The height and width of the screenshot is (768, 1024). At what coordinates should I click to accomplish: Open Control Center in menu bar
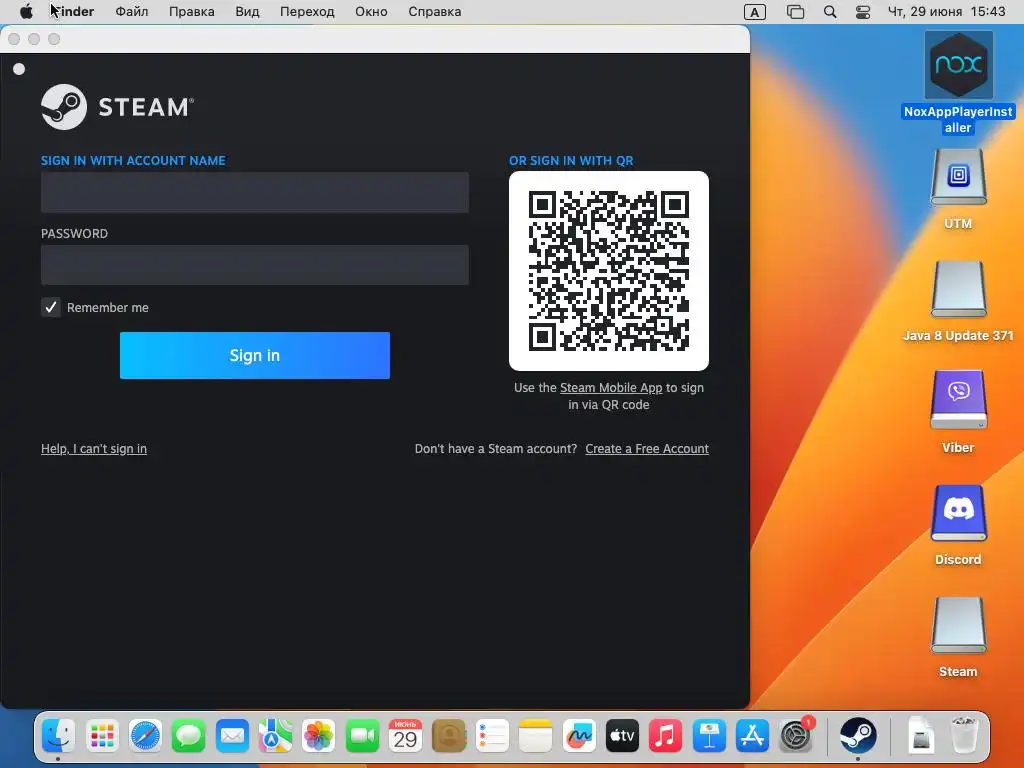[863, 12]
